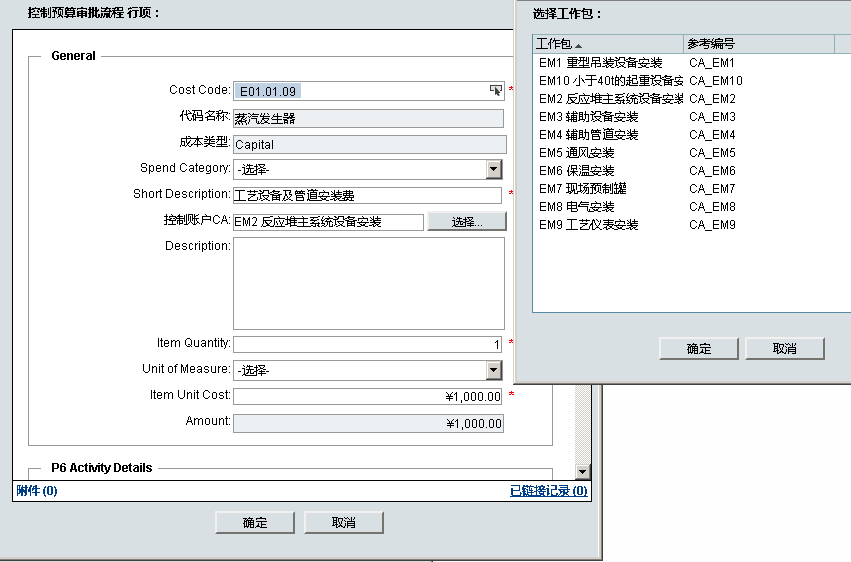Click reference number CA_EM2
Viewport: 851px width, 562px height.
[x=712, y=99]
